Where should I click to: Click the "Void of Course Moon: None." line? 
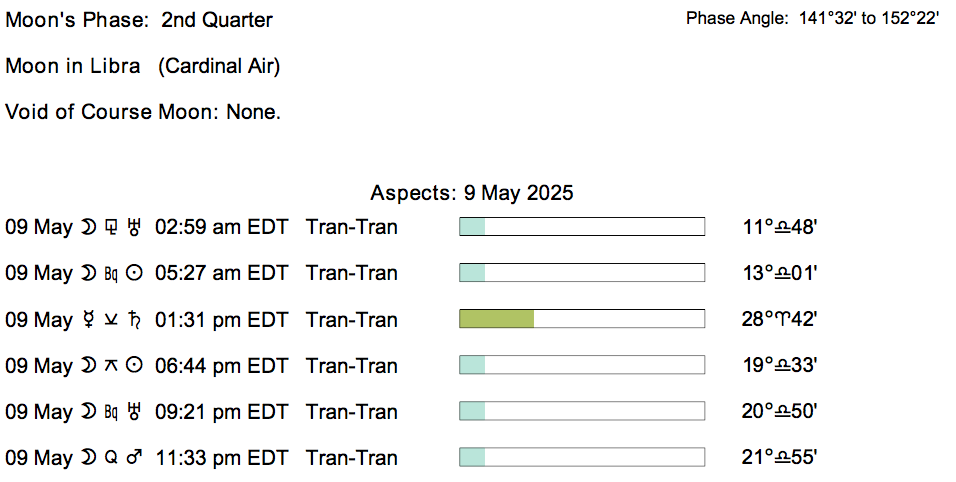pos(143,112)
